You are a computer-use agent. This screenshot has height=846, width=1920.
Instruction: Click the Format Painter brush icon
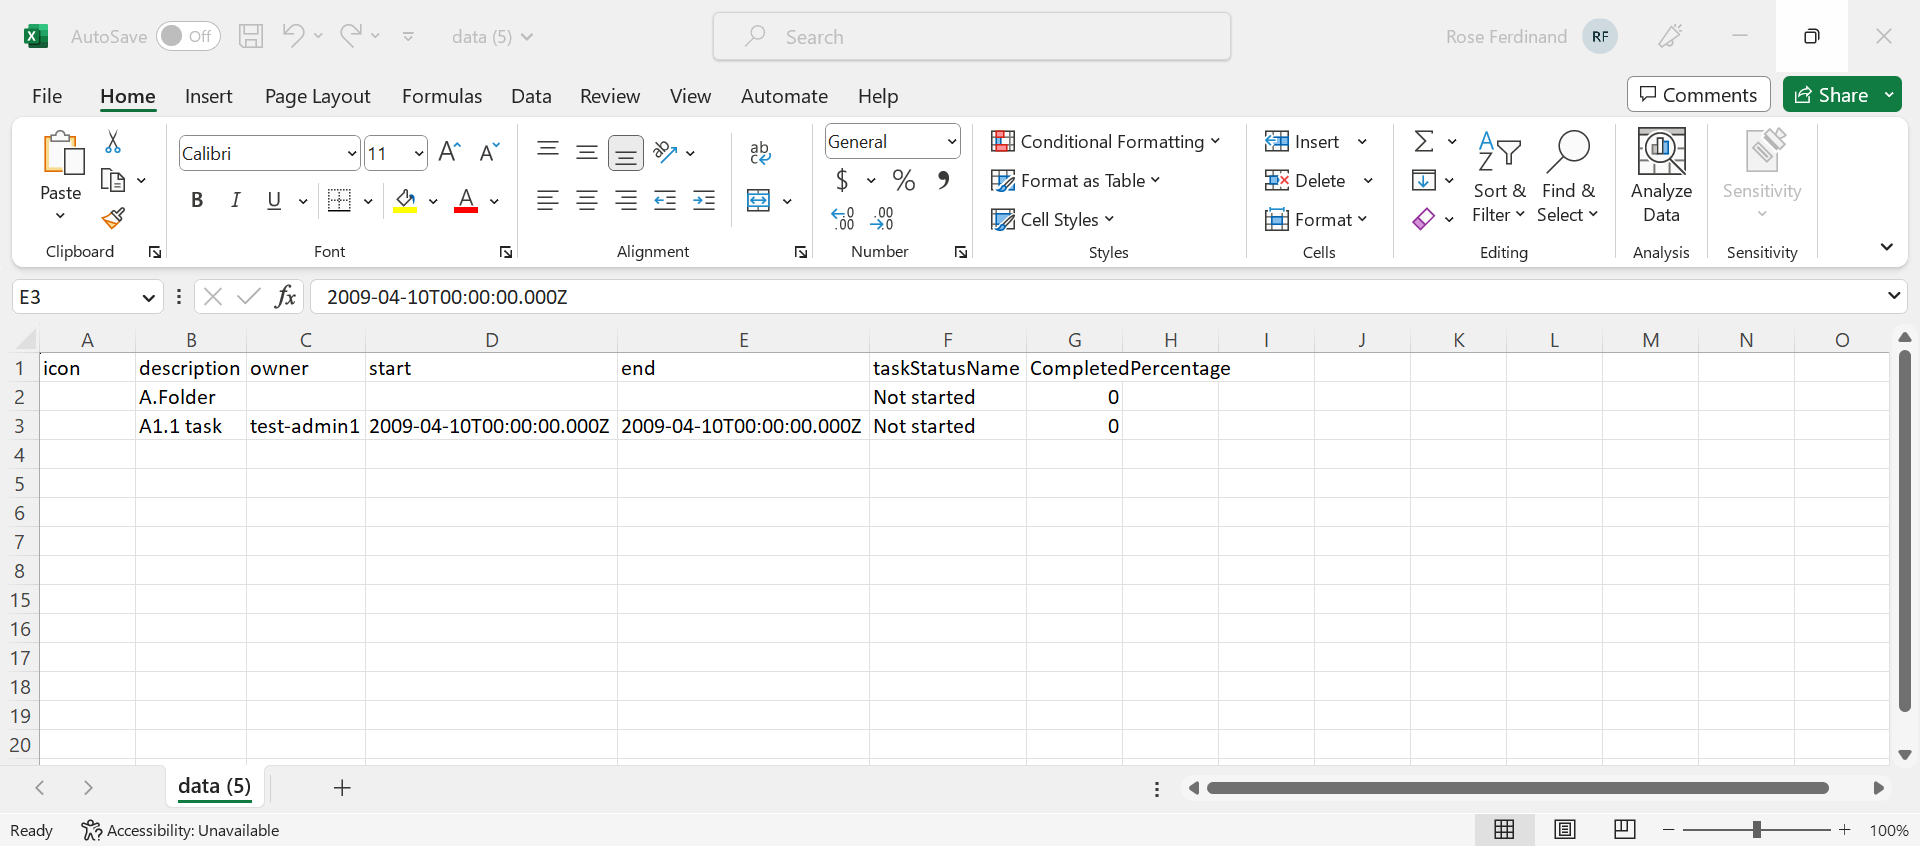(113, 218)
